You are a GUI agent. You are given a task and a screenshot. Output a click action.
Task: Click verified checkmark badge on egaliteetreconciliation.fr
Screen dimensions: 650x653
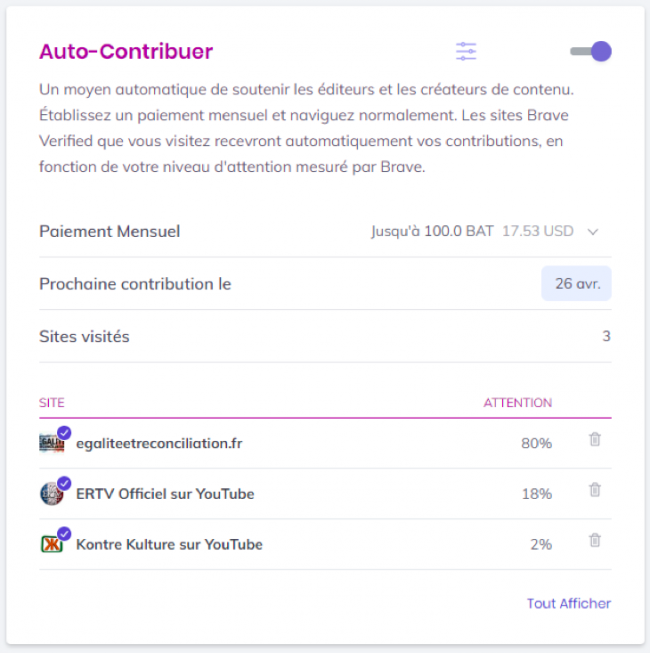64,432
